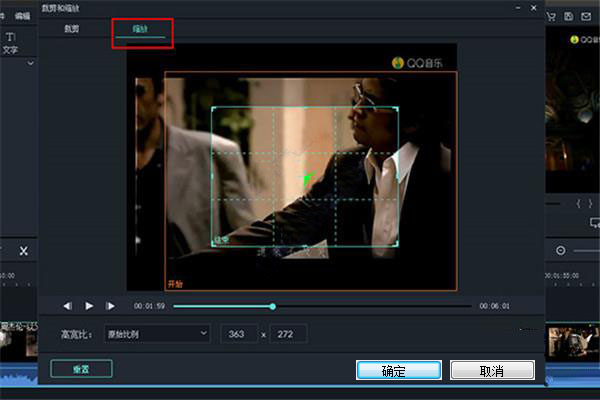Image resolution: width=600 pixels, height=400 pixels.
Task: Click the 重置 reset button
Action: click(x=81, y=369)
